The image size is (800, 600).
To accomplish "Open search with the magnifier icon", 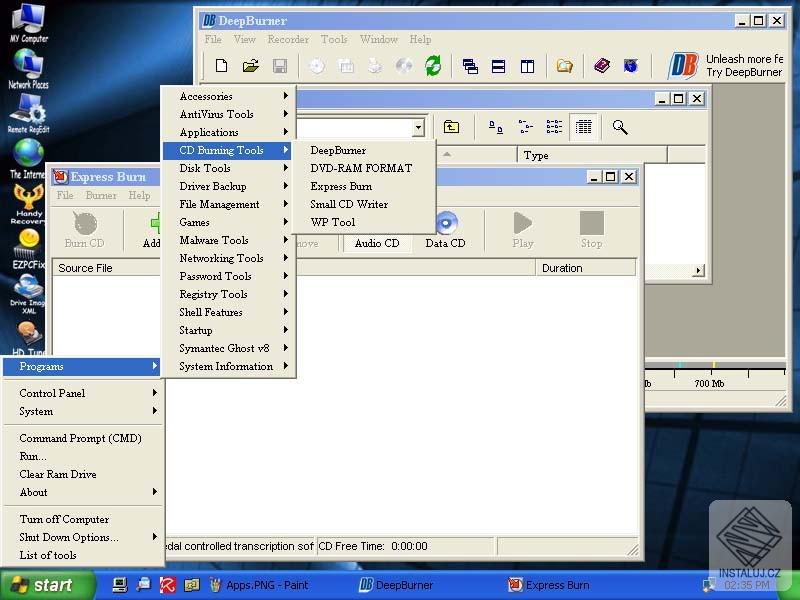I will [x=620, y=128].
